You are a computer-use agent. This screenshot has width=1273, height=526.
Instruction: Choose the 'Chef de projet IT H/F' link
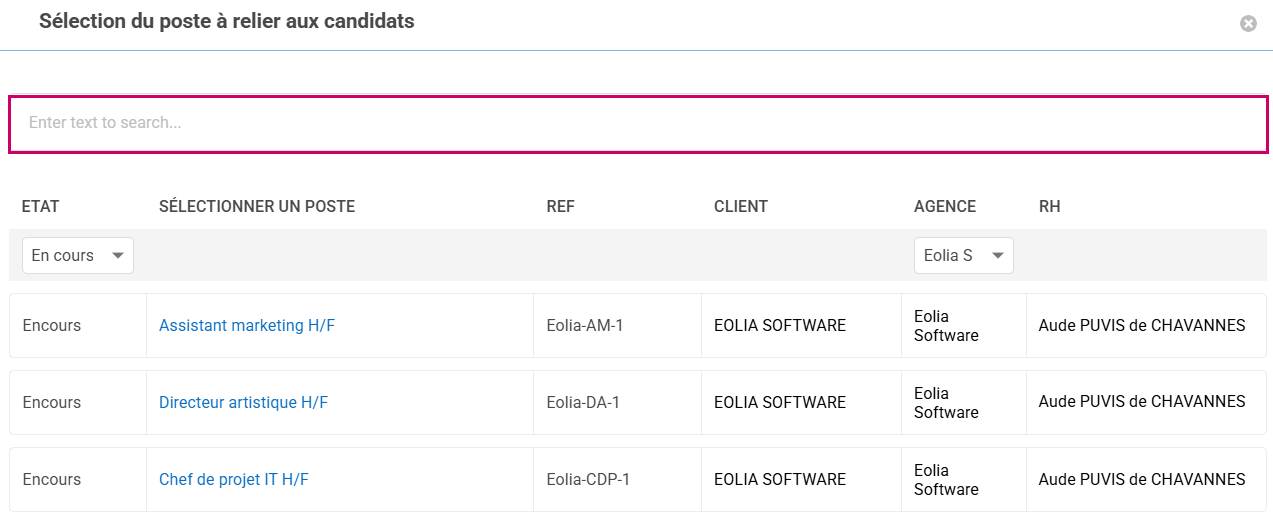tap(233, 480)
